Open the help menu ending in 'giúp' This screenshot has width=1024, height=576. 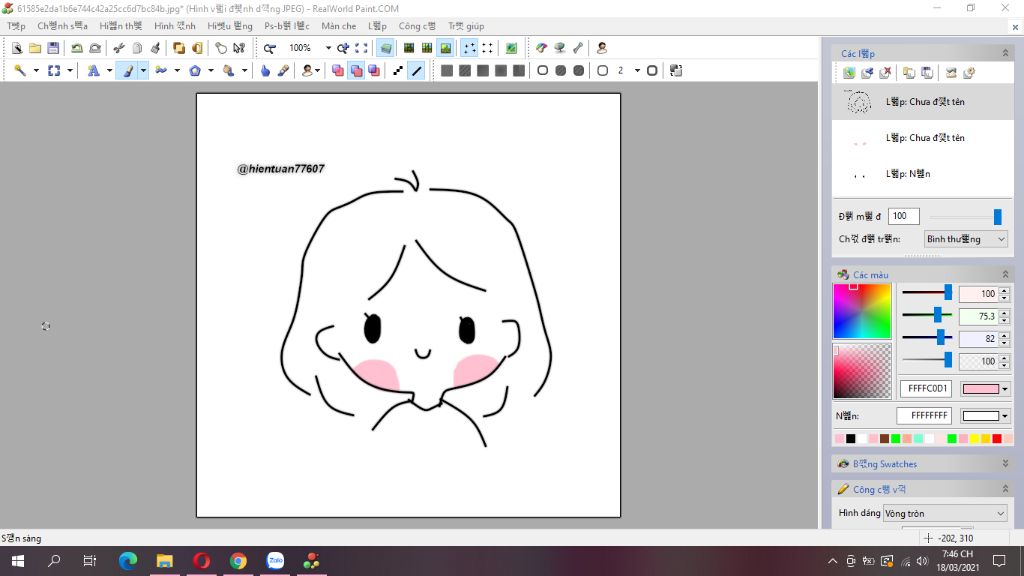466,26
